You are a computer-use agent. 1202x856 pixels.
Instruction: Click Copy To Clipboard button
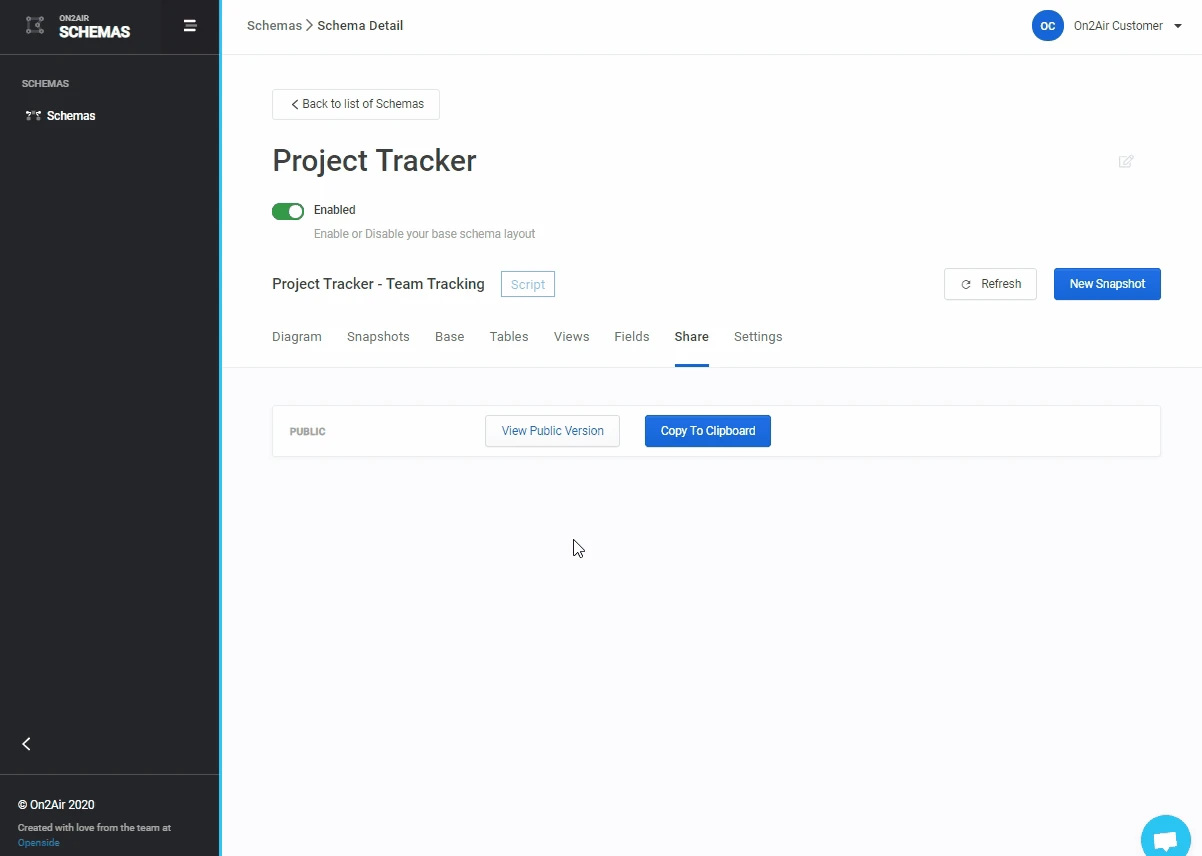[707, 431]
